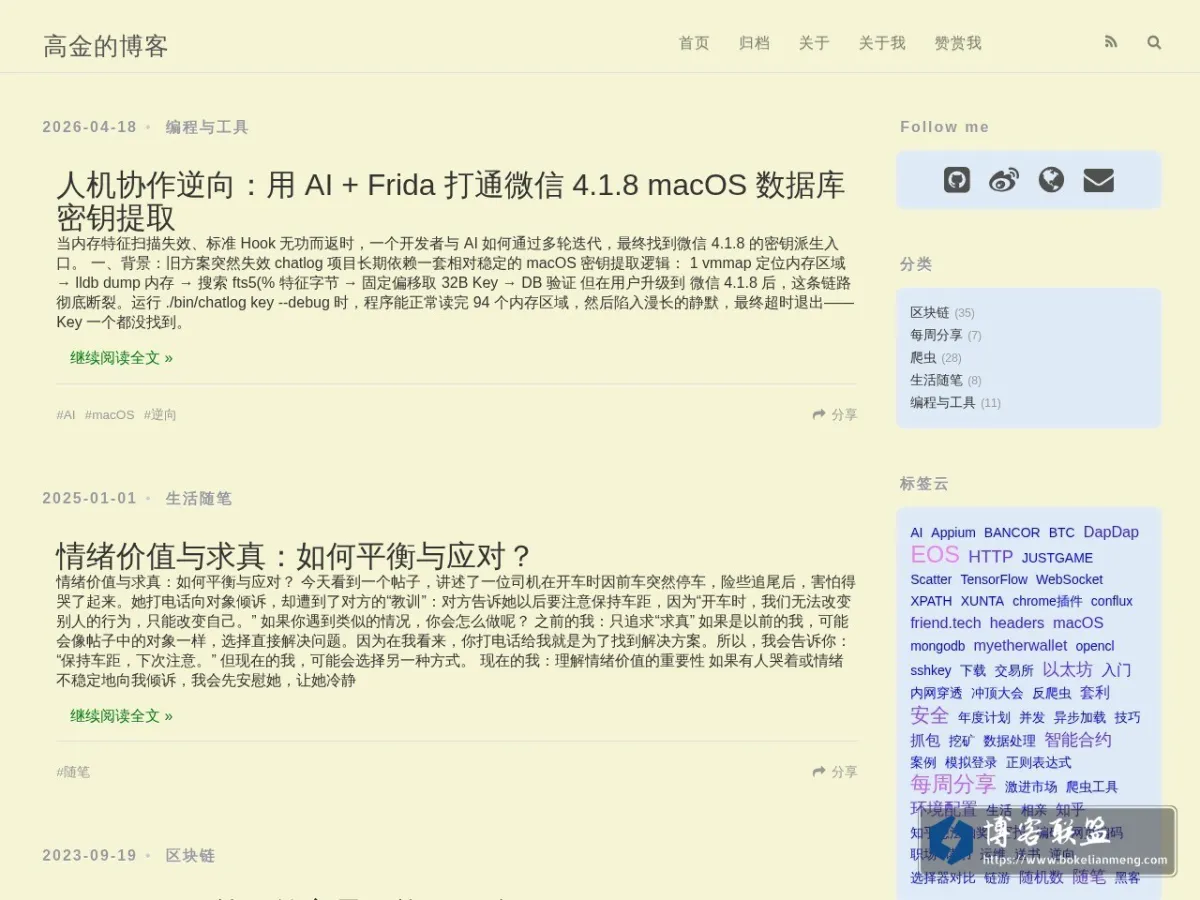Click the Appium tag in tag cloud
Viewport: 1200px width, 900px height.
point(953,533)
